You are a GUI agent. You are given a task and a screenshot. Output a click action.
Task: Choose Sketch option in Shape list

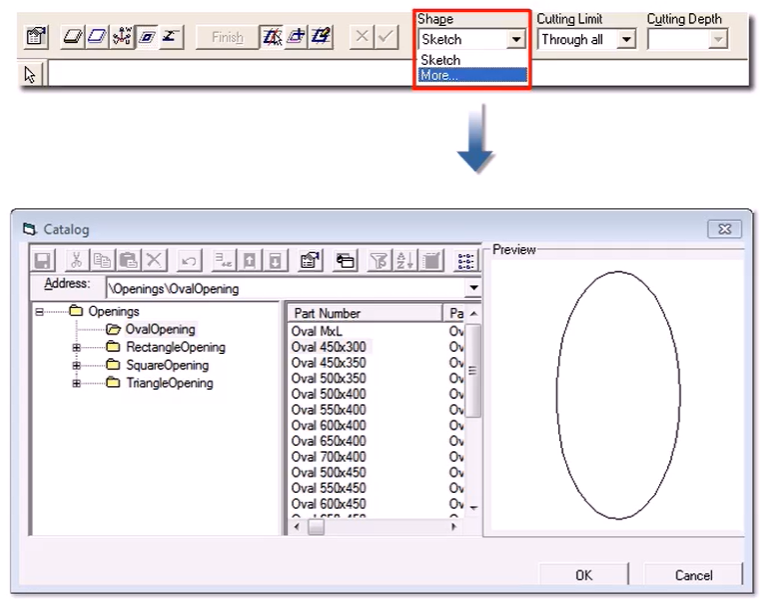pyautogui.click(x=441, y=60)
